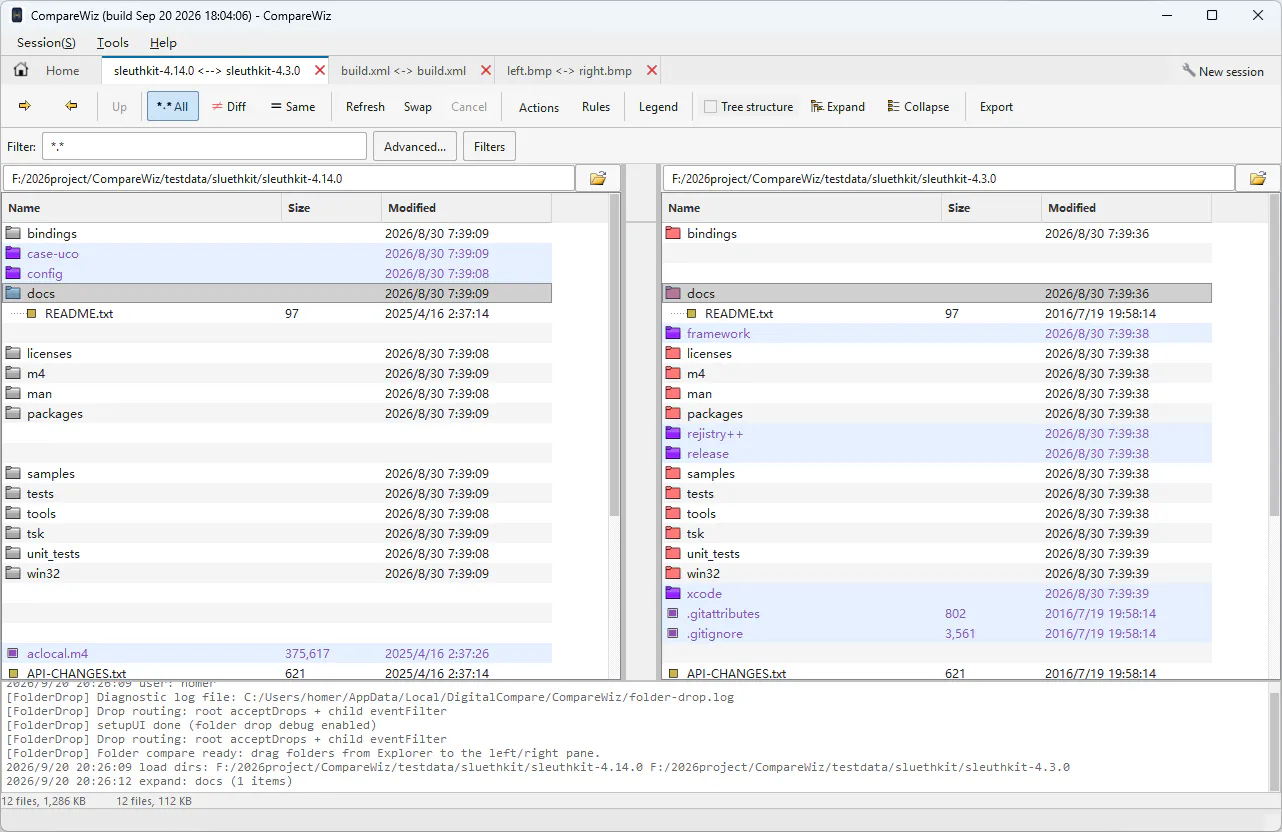Toggle the All files view filter
This screenshot has height=832, width=1282.
[173, 106]
